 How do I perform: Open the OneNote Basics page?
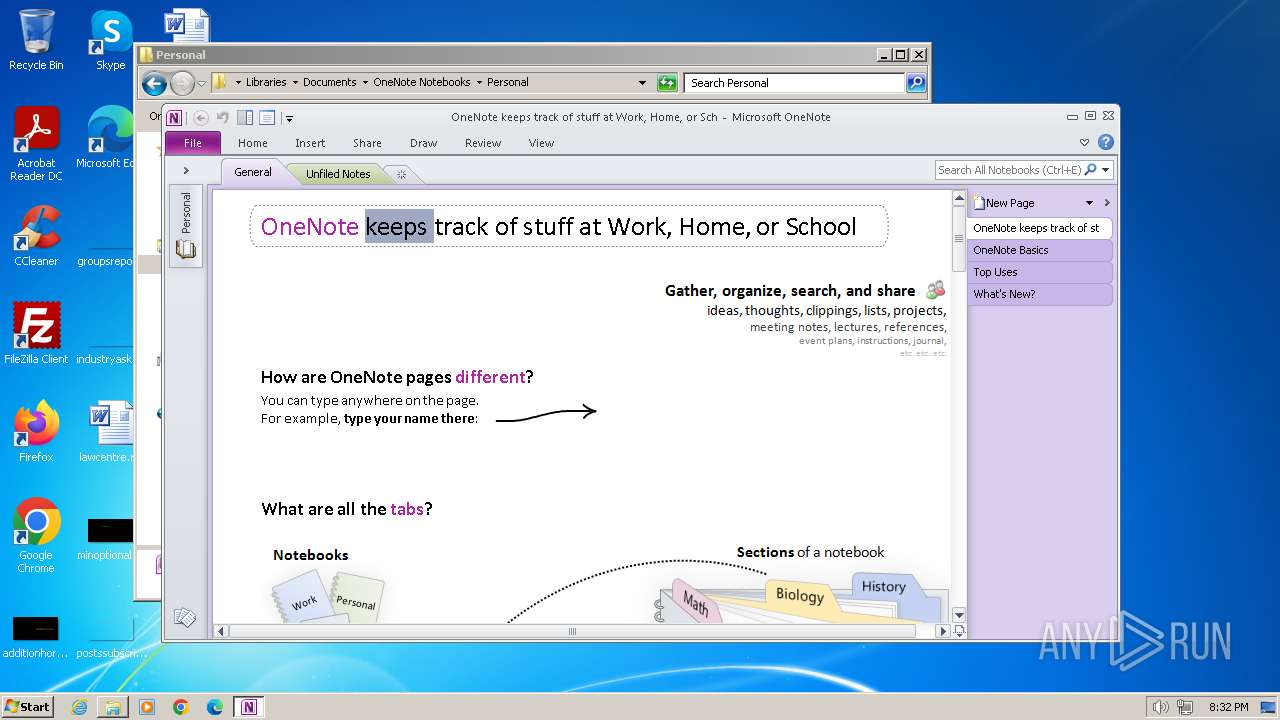1040,250
